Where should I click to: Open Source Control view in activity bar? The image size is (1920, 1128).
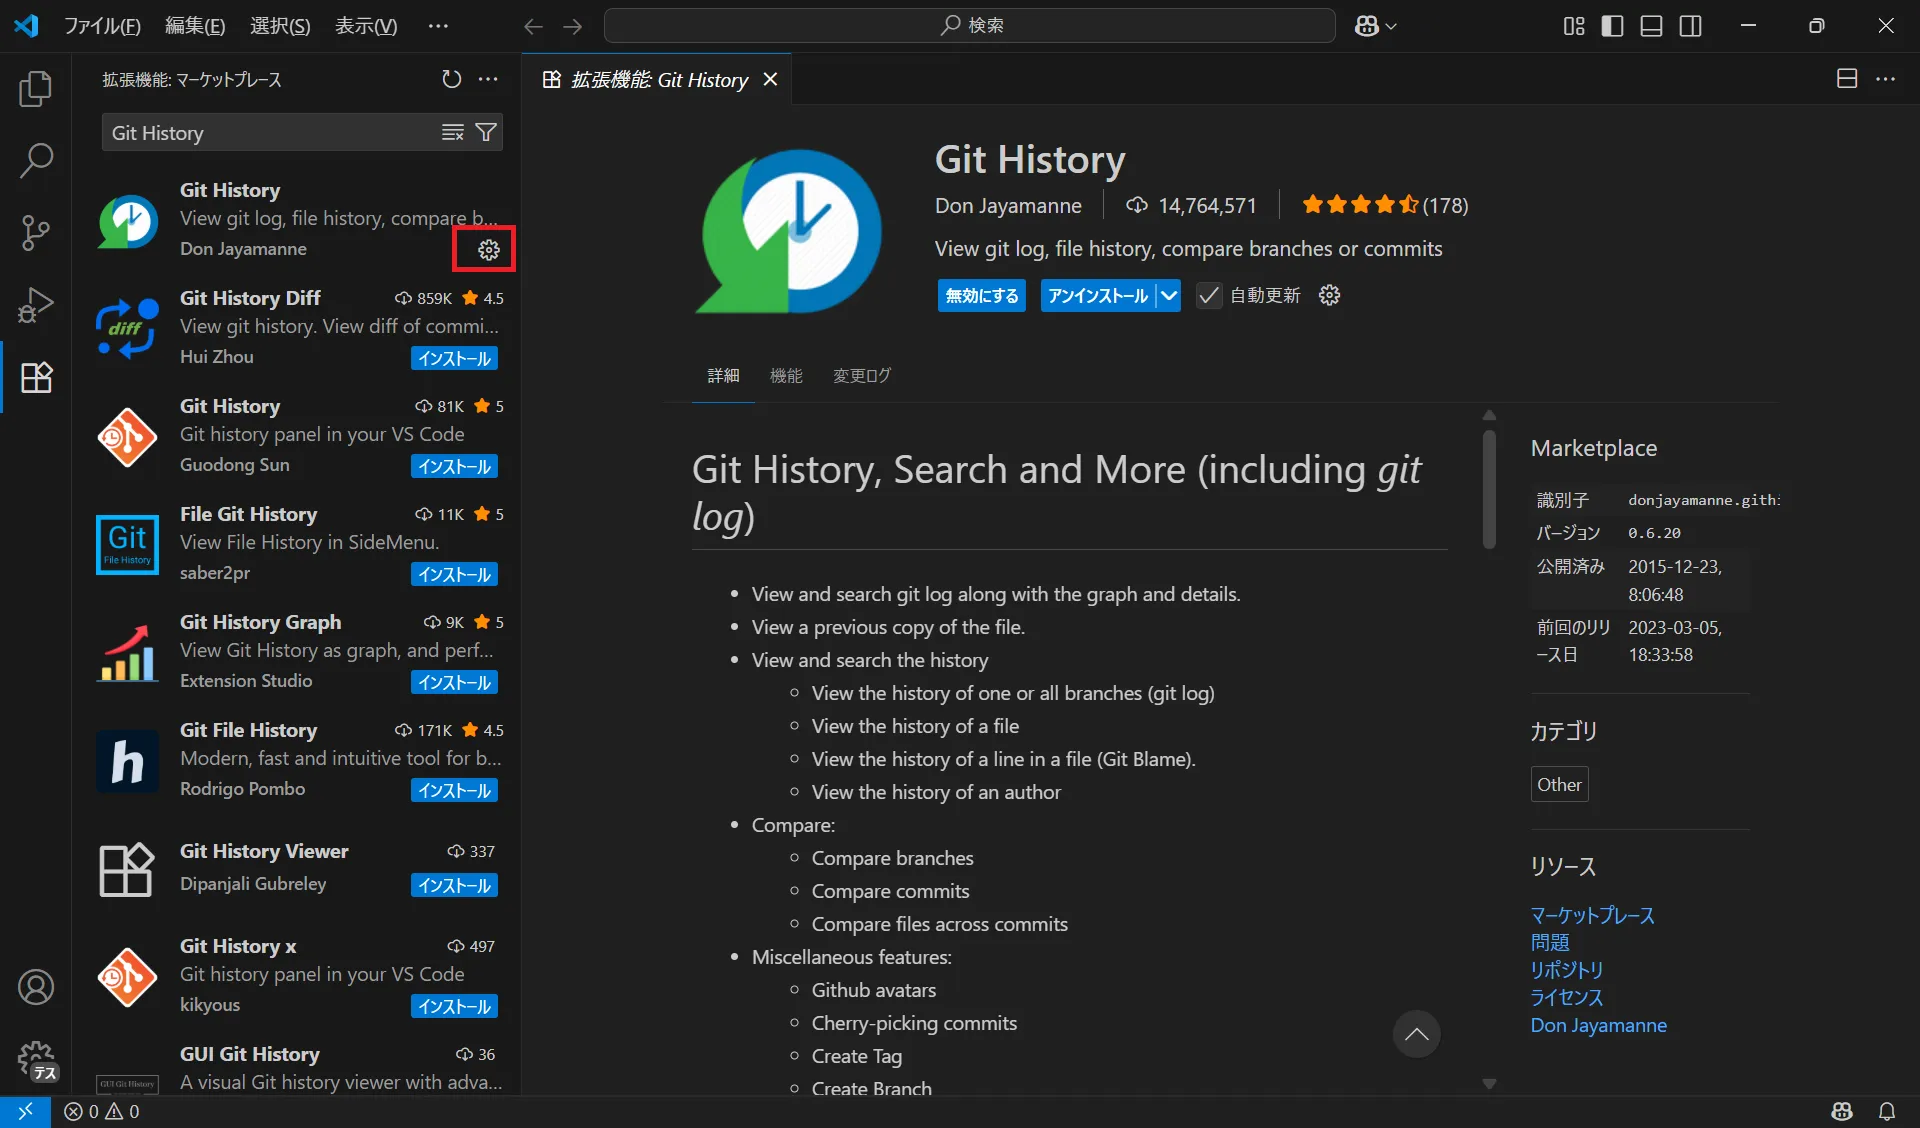(x=36, y=233)
